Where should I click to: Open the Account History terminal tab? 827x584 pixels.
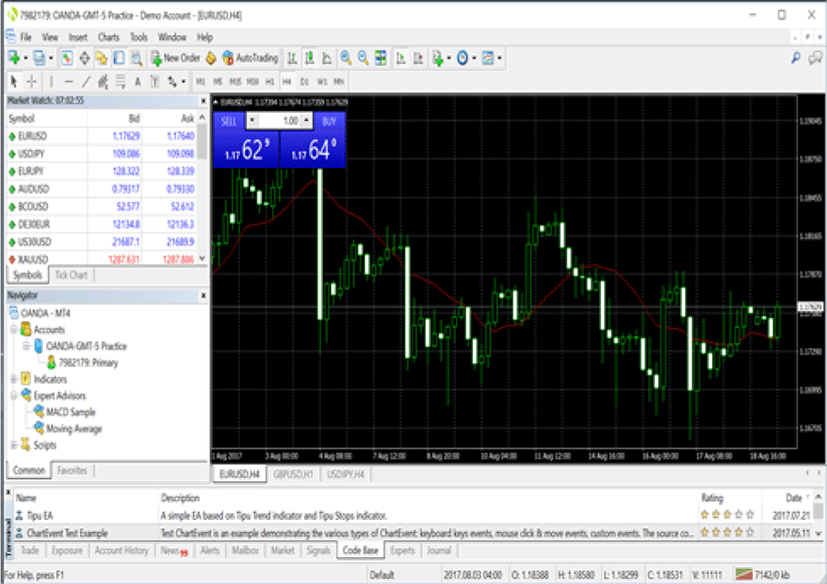(121, 550)
